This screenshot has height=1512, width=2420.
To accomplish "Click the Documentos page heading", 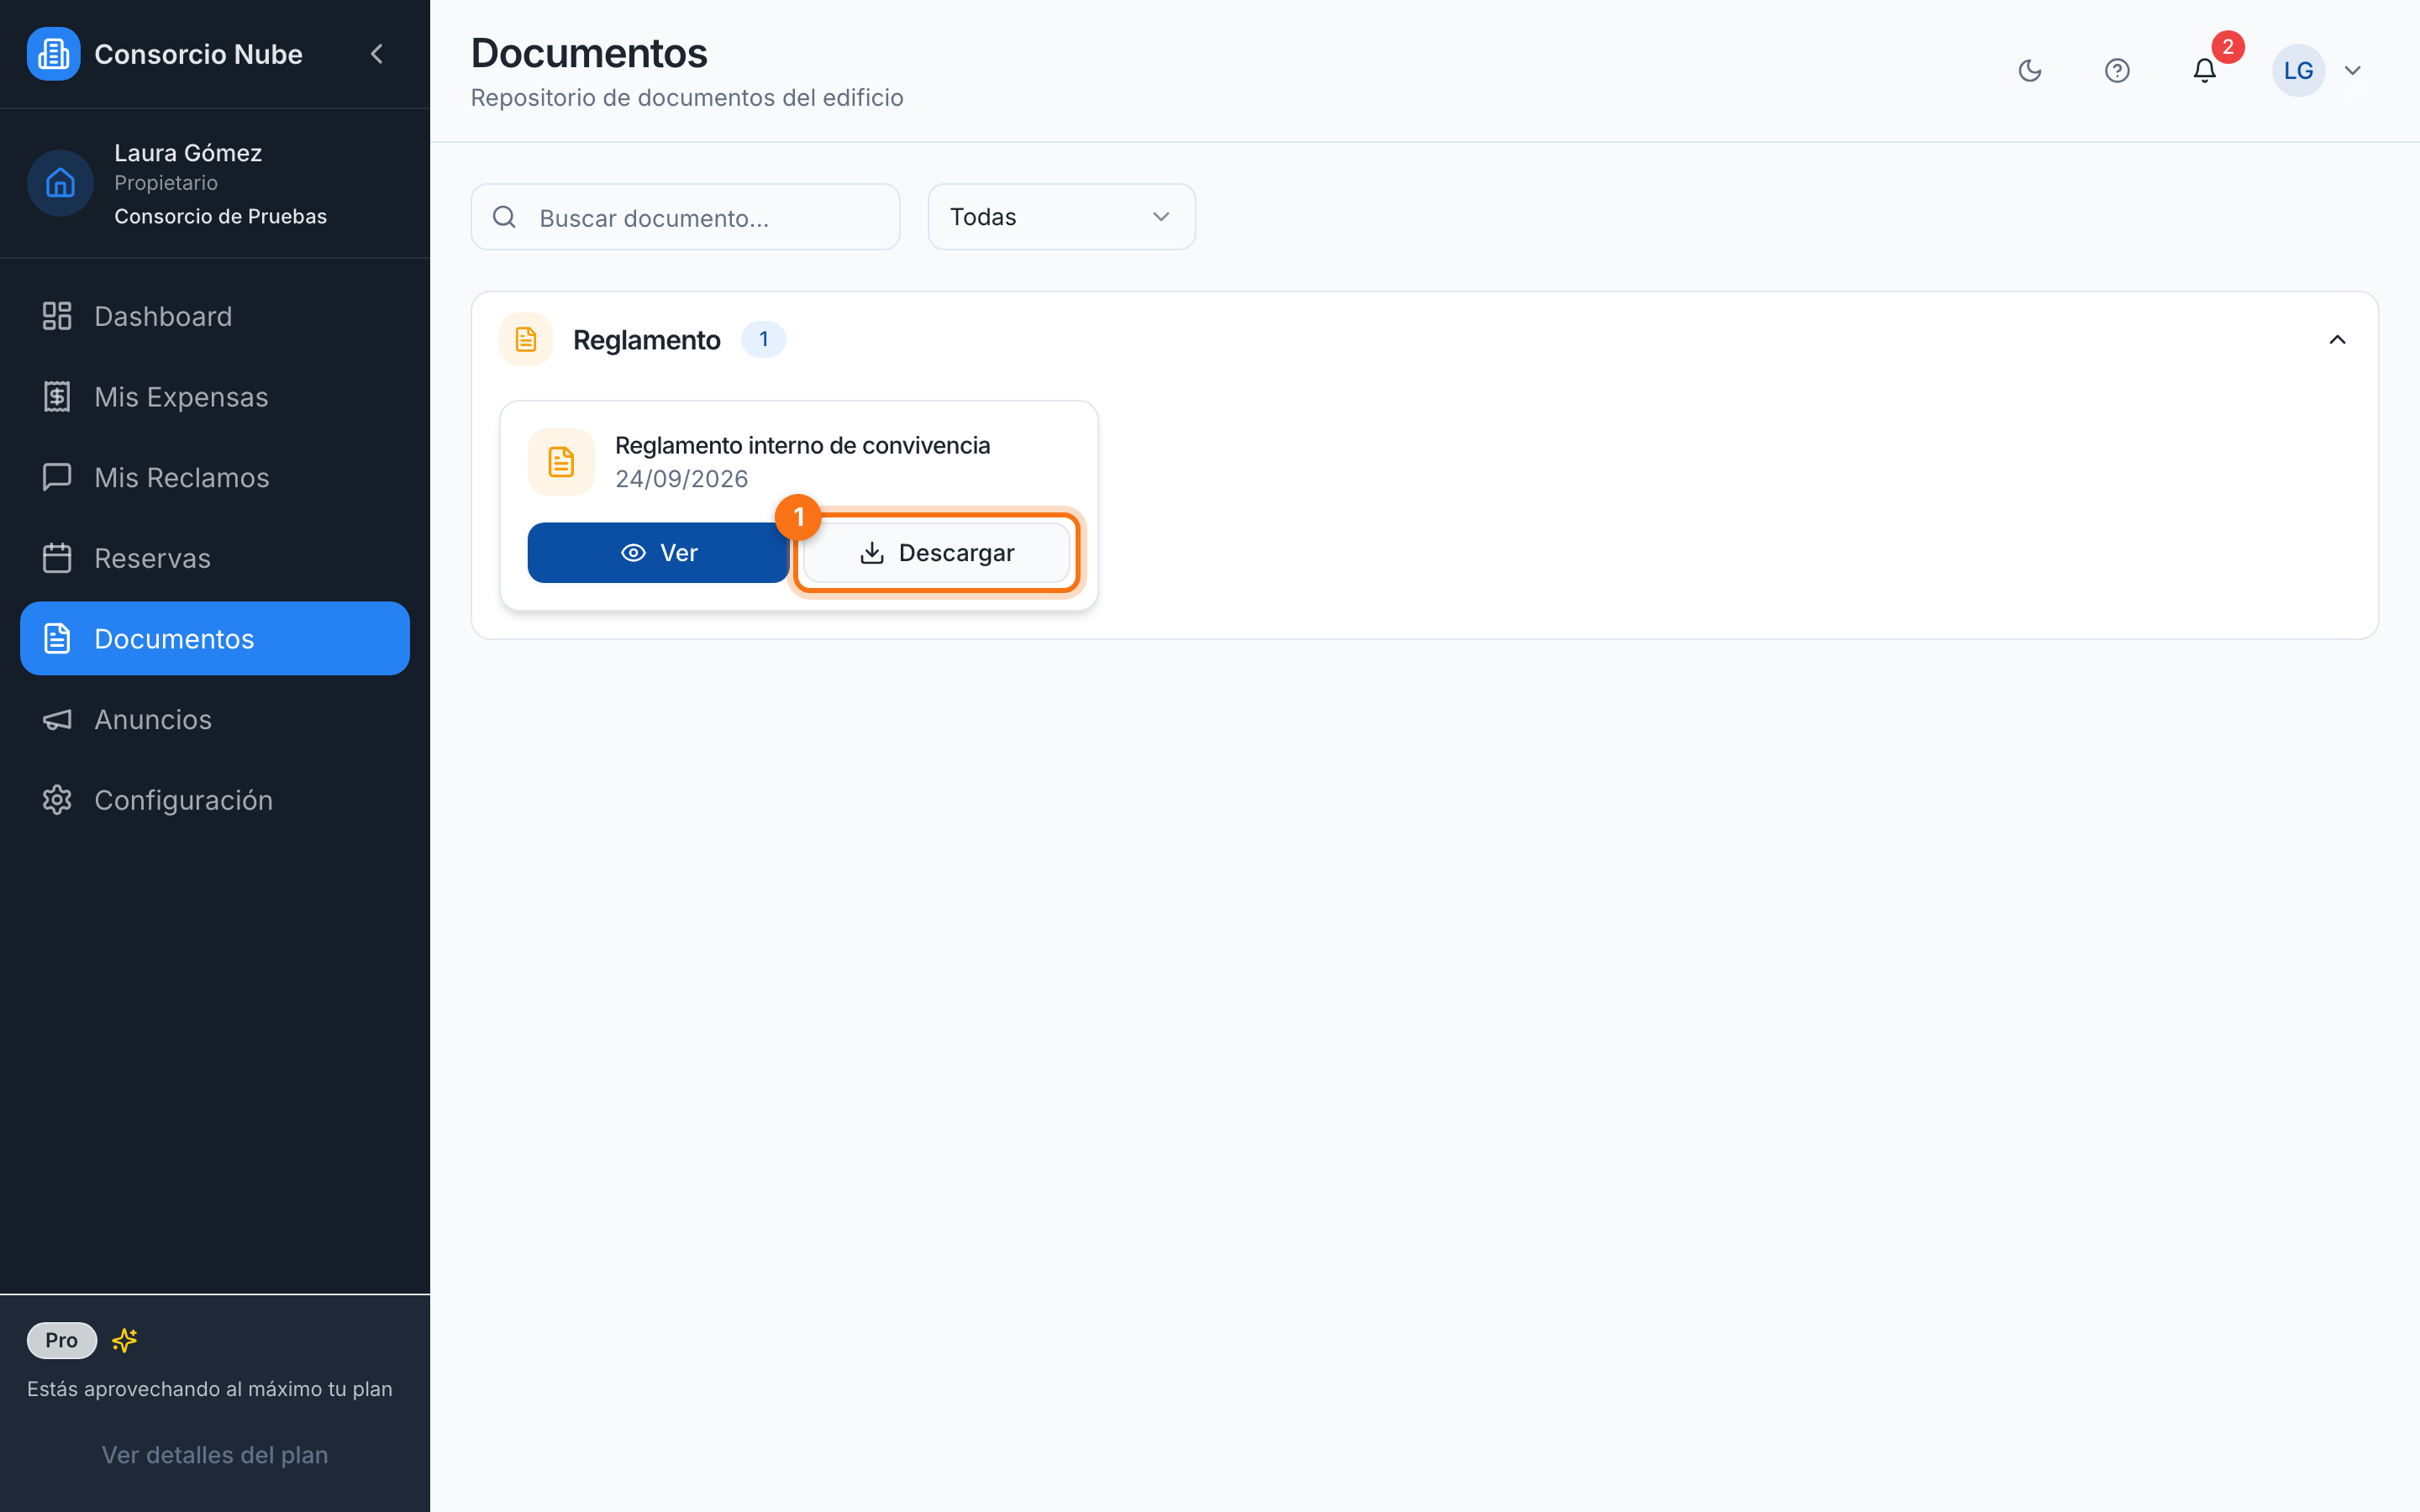I will coord(589,54).
